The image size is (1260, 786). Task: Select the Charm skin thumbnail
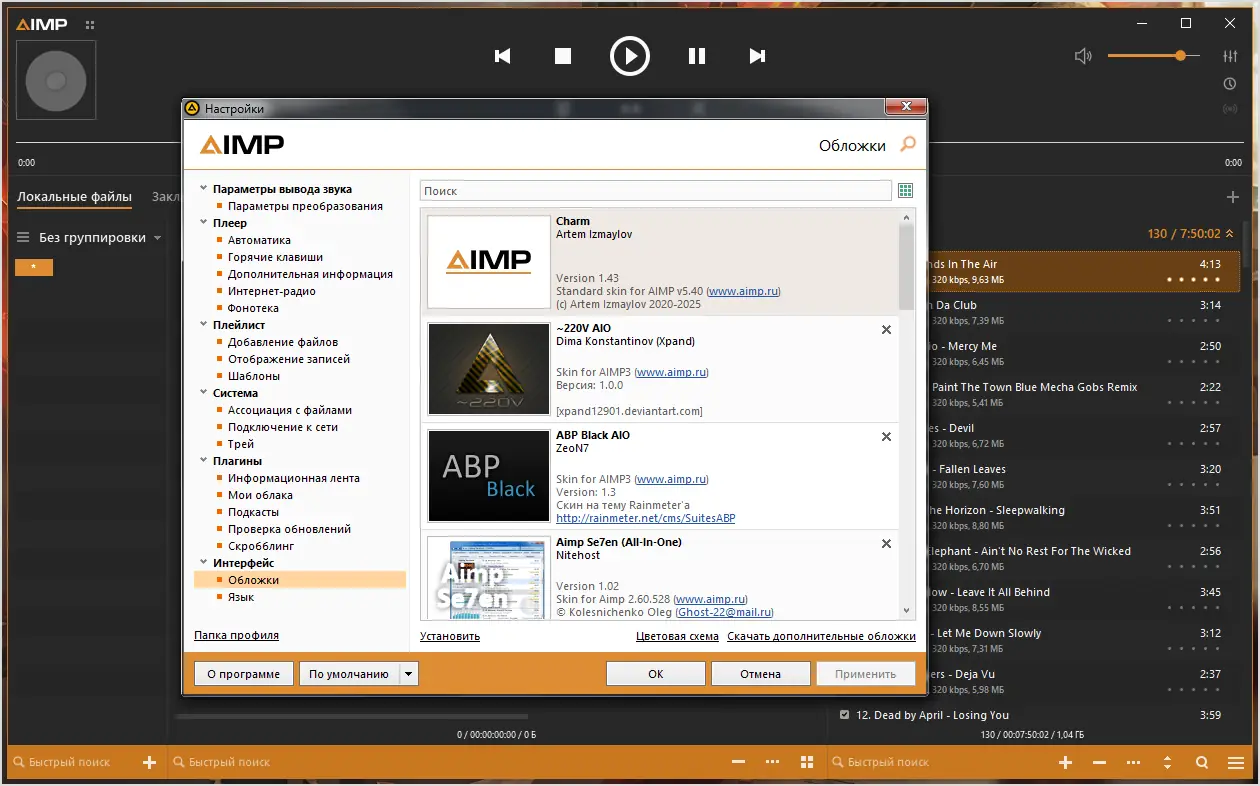[x=489, y=262]
